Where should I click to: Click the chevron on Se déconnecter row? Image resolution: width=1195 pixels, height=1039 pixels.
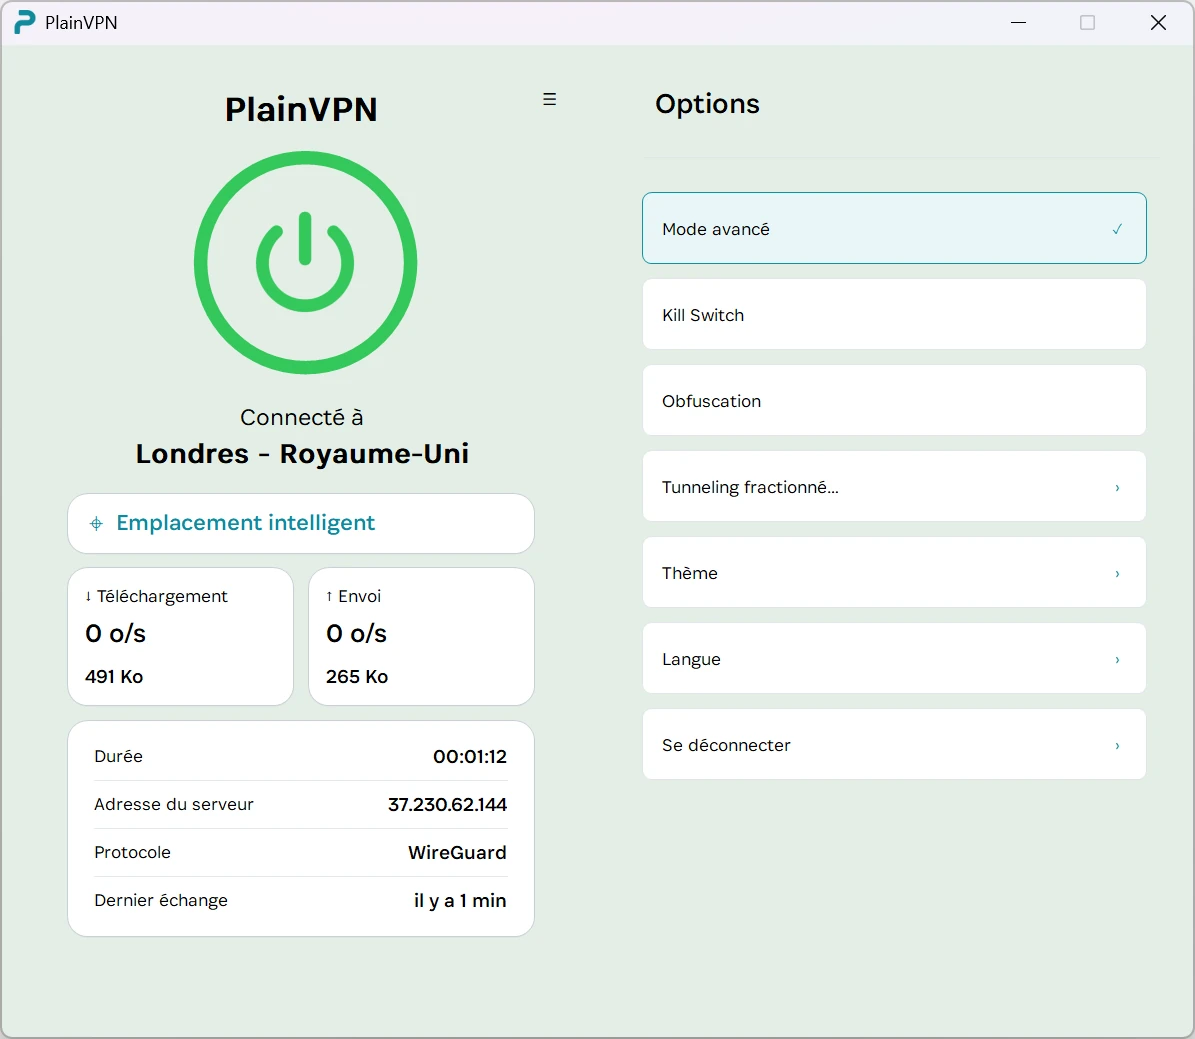click(1117, 746)
